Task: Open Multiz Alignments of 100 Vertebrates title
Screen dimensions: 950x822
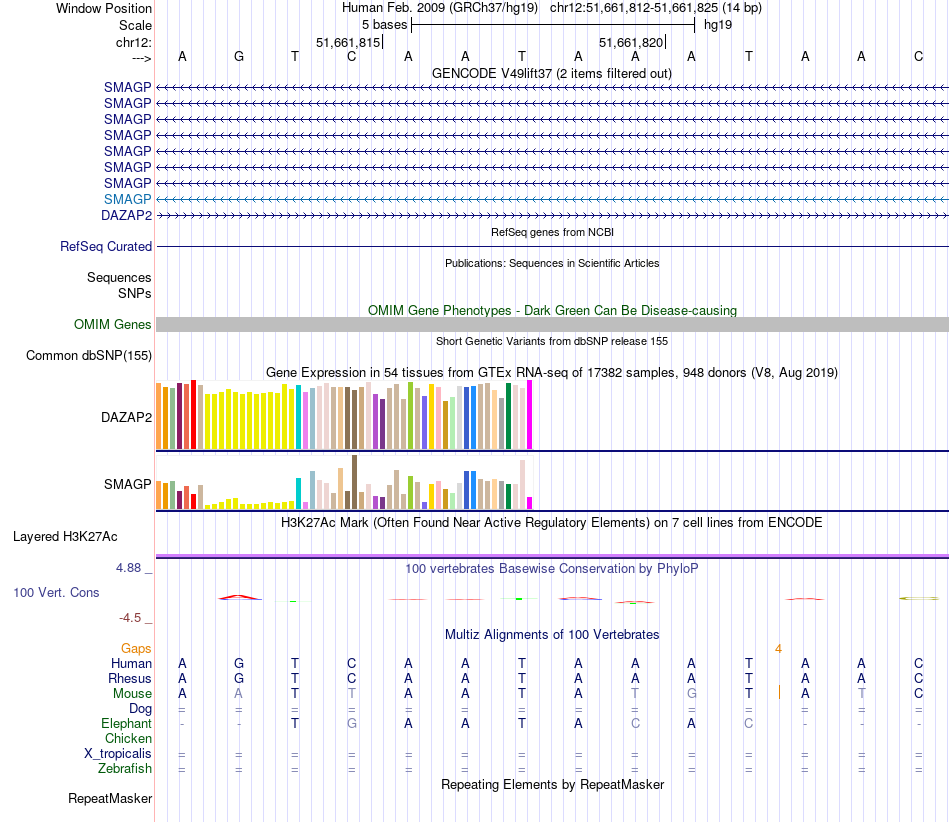Action: coord(552,634)
